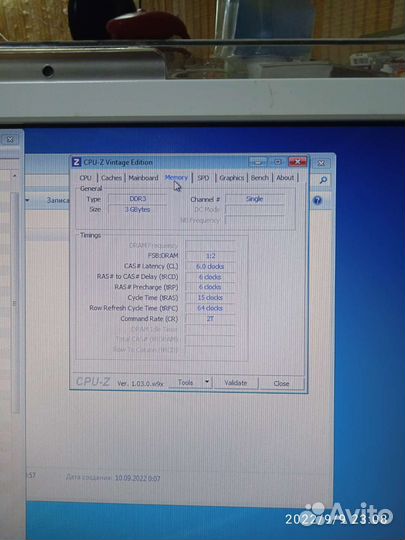Minimize the CPU-Z Vintage Edition window
This screenshot has height=540, width=405.
pos(258,162)
